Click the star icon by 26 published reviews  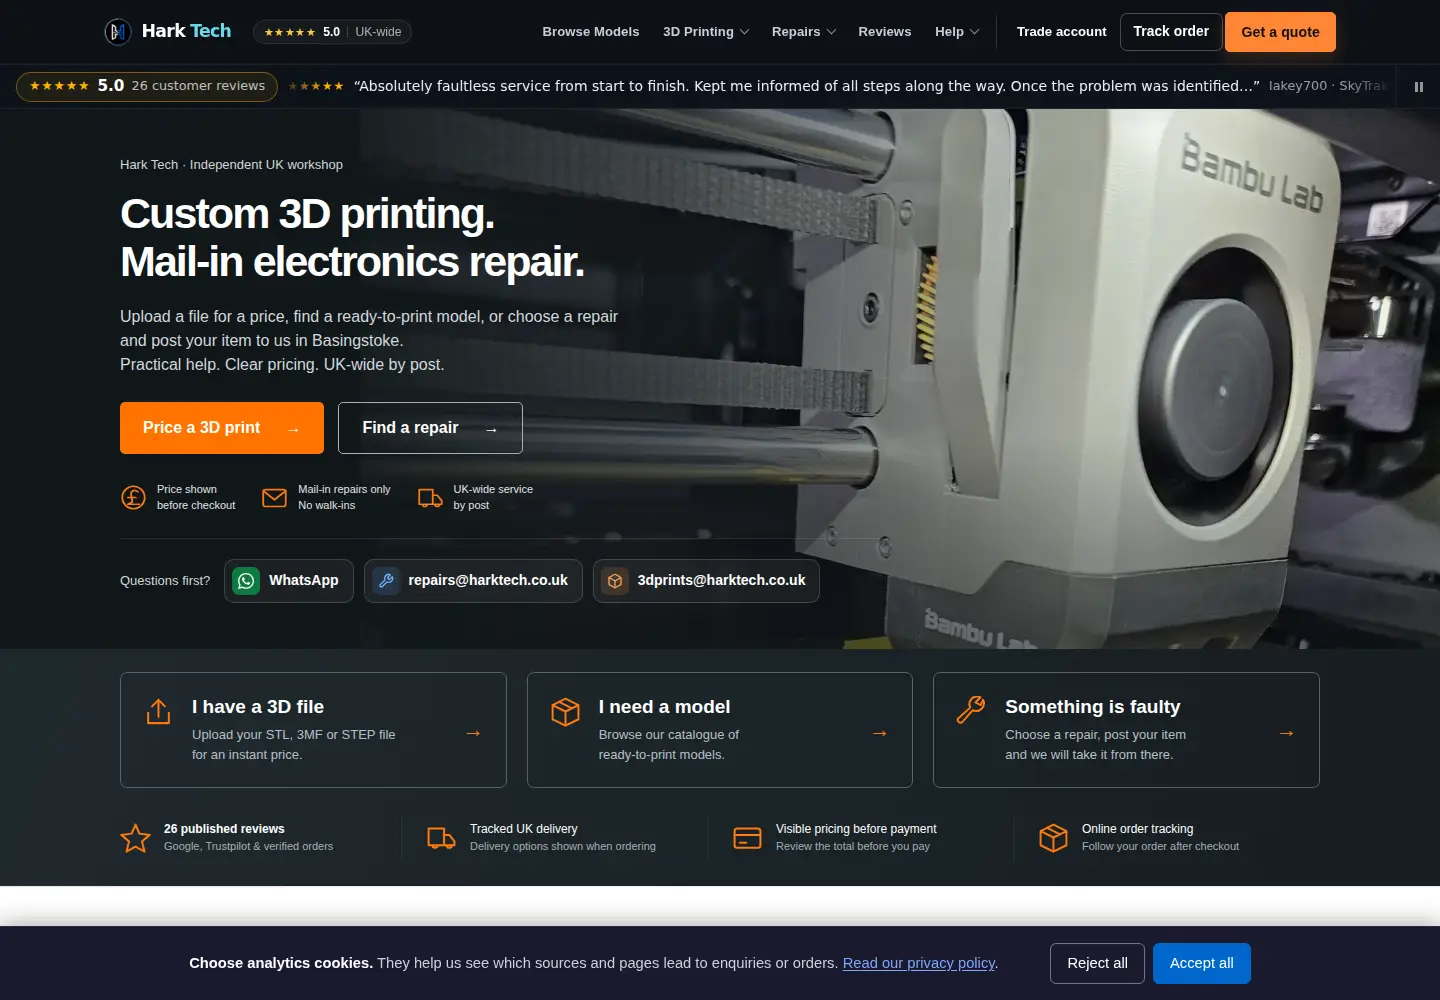[x=135, y=838]
